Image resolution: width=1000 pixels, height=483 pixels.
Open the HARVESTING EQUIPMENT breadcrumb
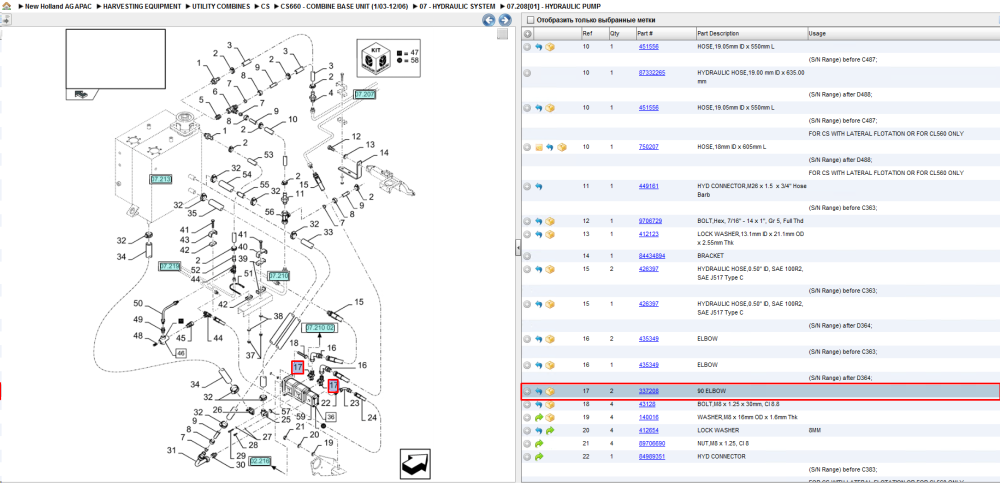coord(142,6)
